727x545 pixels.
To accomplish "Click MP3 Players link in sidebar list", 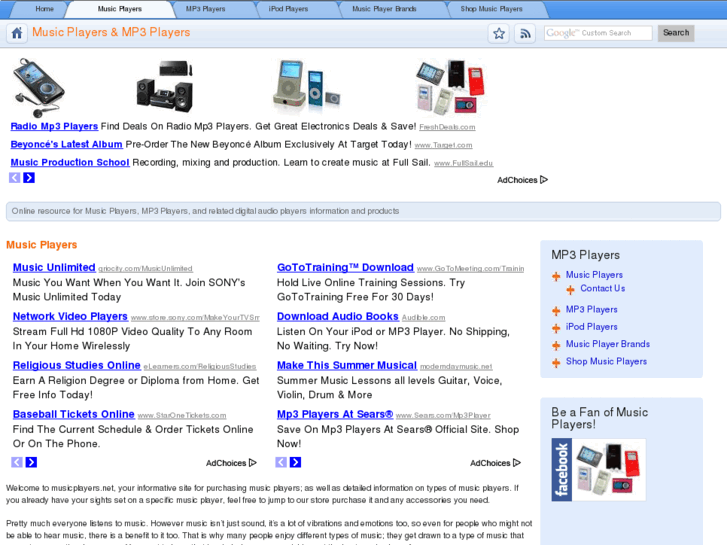I will [592, 309].
